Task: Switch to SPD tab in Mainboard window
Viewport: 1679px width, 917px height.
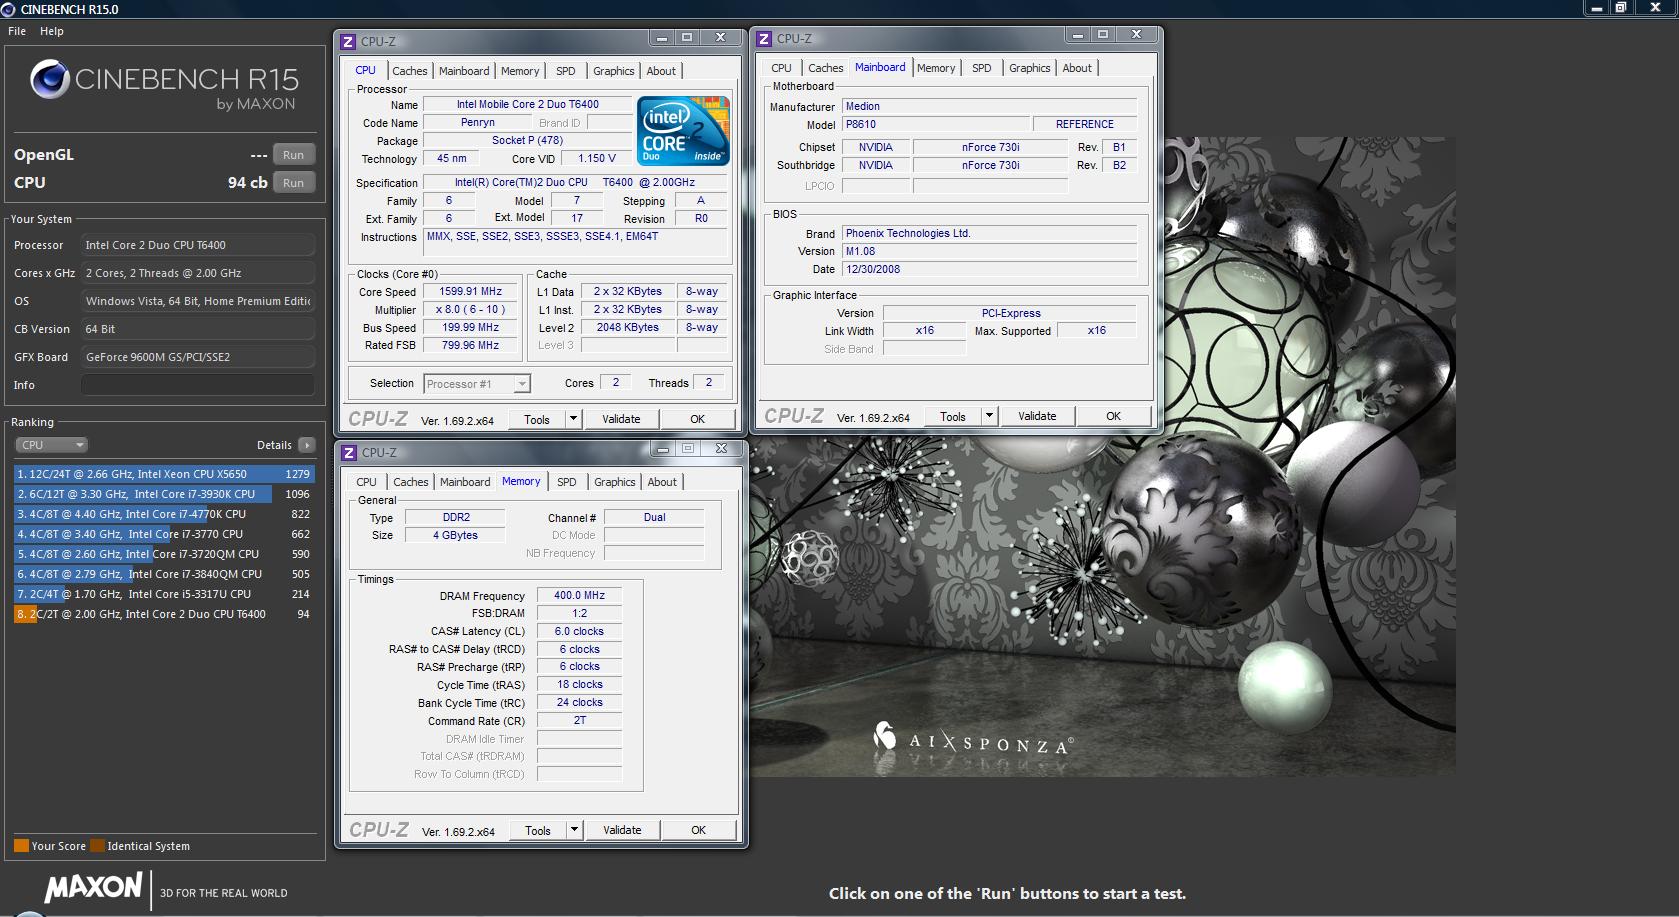Action: point(982,68)
